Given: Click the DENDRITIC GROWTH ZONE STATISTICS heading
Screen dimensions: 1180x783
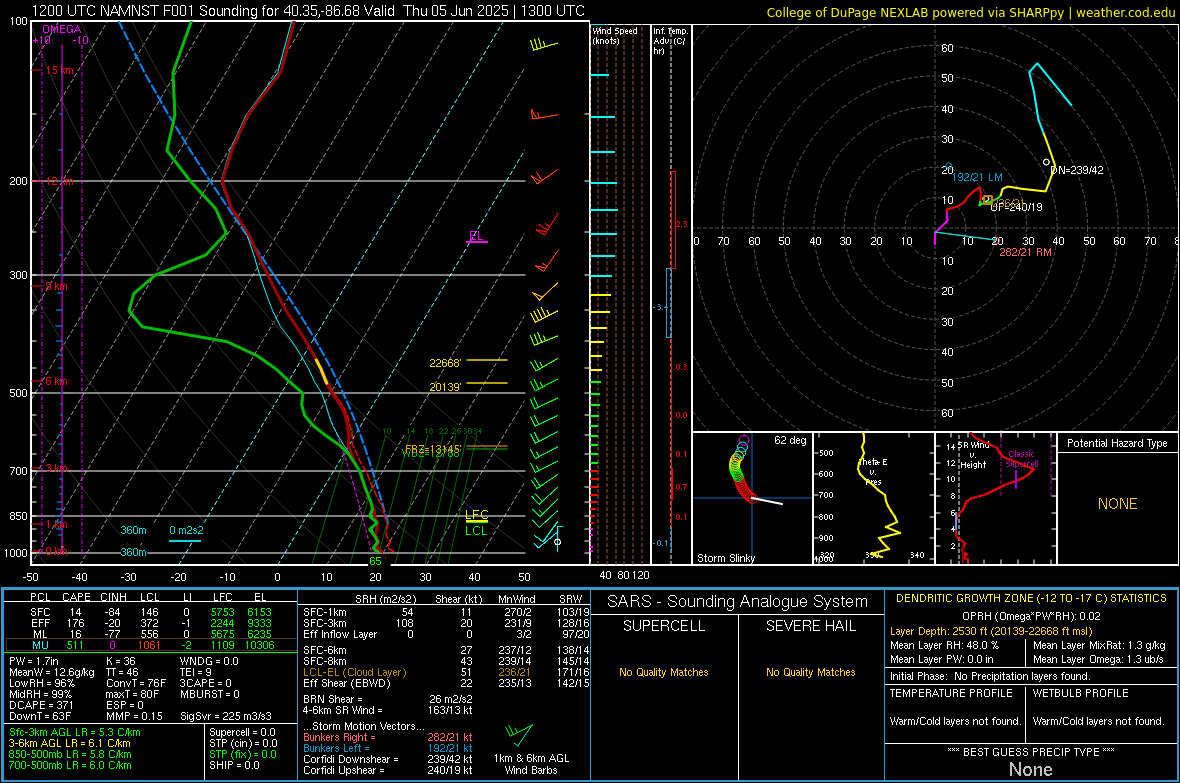Looking at the screenshot, I should [1031, 599].
